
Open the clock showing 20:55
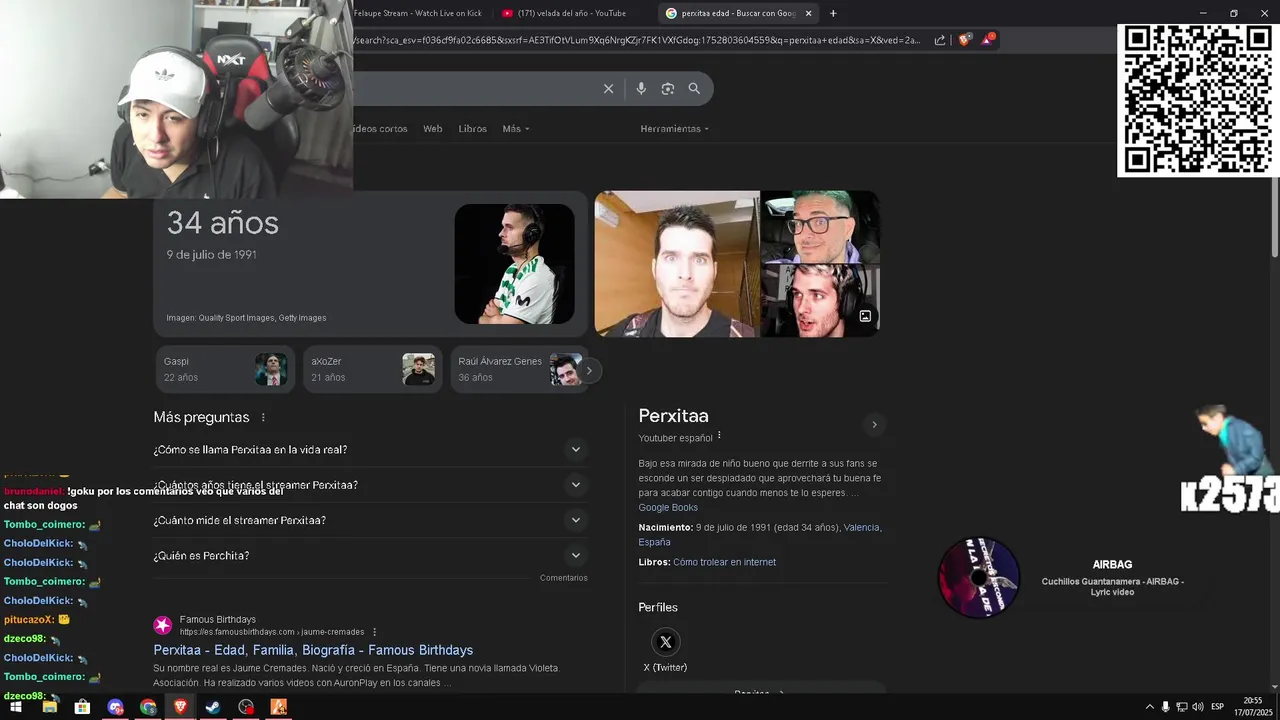(x=1252, y=706)
